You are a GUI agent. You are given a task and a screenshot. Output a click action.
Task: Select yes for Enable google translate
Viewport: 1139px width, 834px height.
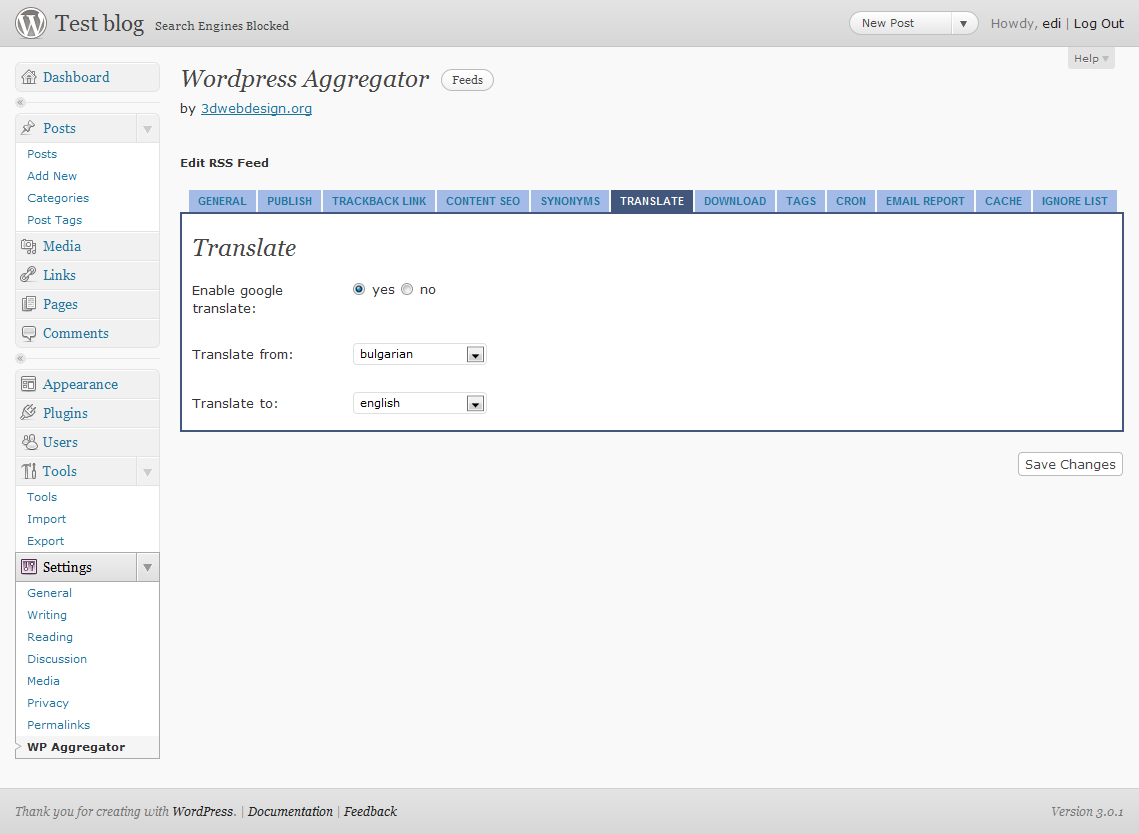[x=359, y=289]
